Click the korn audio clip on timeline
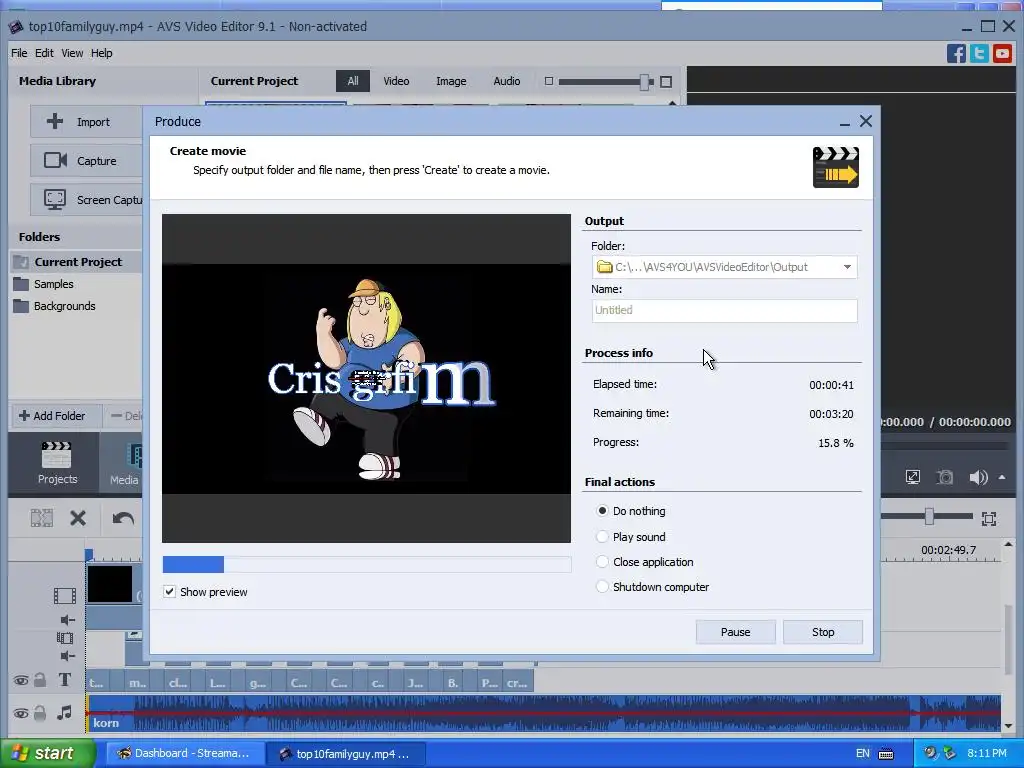The image size is (1024, 768). [x=543, y=713]
